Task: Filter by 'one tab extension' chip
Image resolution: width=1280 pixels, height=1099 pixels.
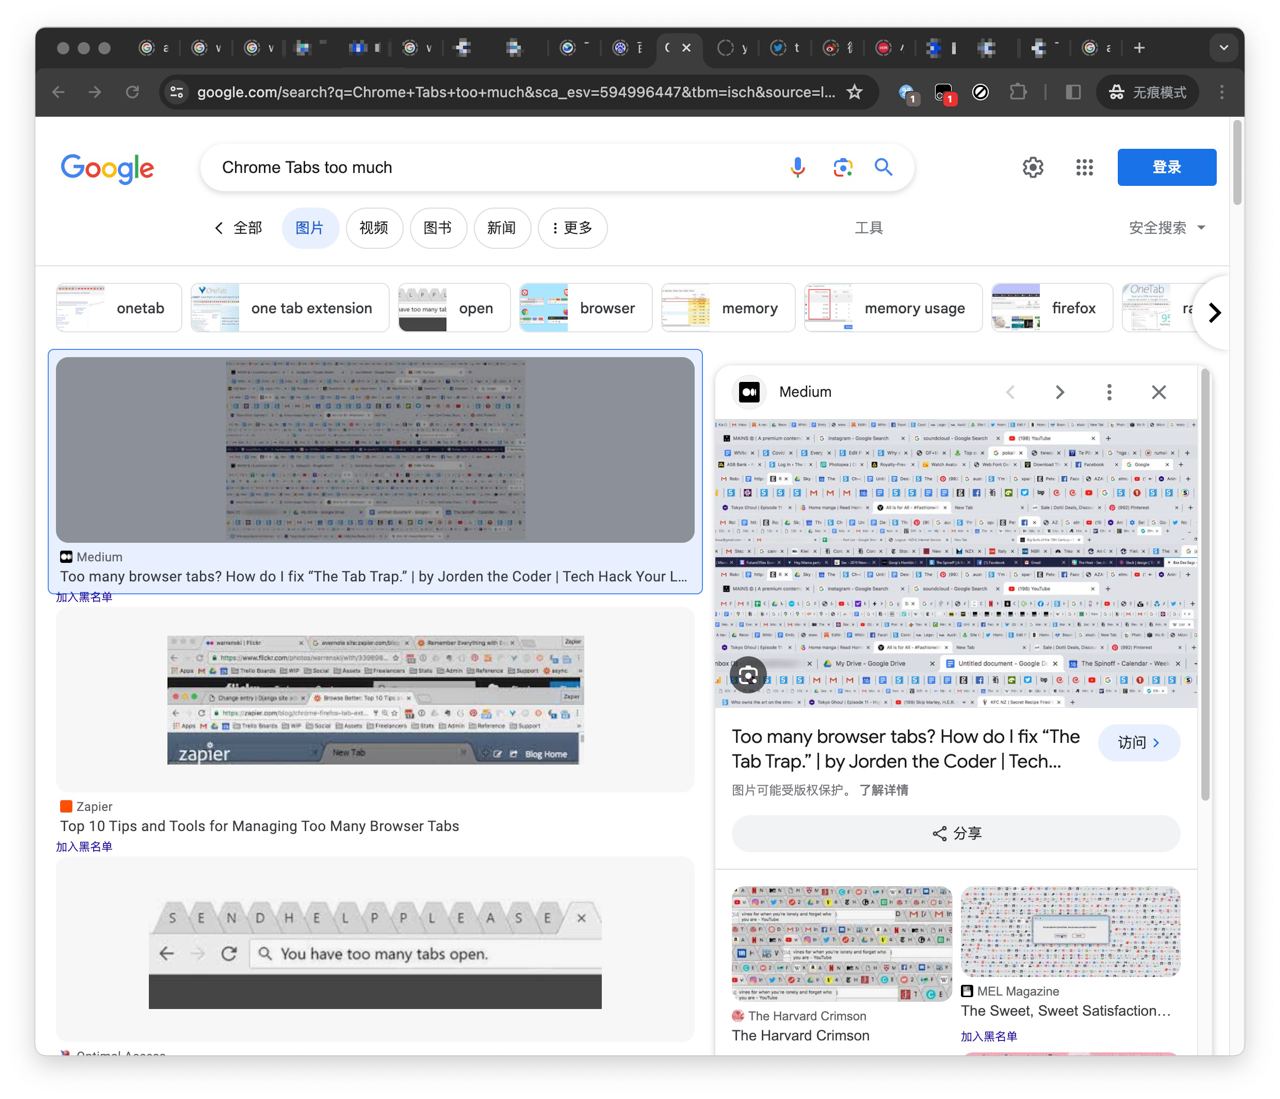Action: (290, 308)
